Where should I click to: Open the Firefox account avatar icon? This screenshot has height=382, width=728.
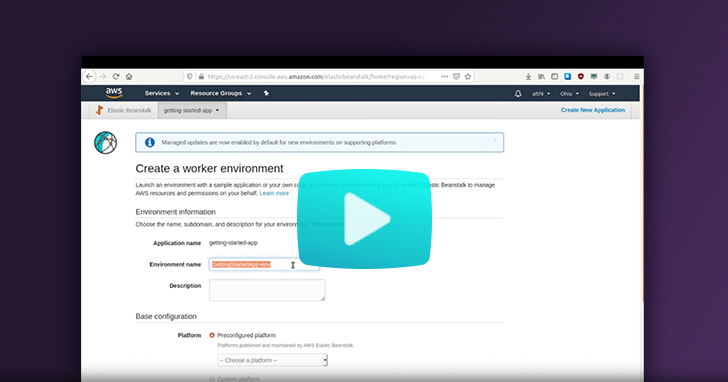click(x=607, y=77)
